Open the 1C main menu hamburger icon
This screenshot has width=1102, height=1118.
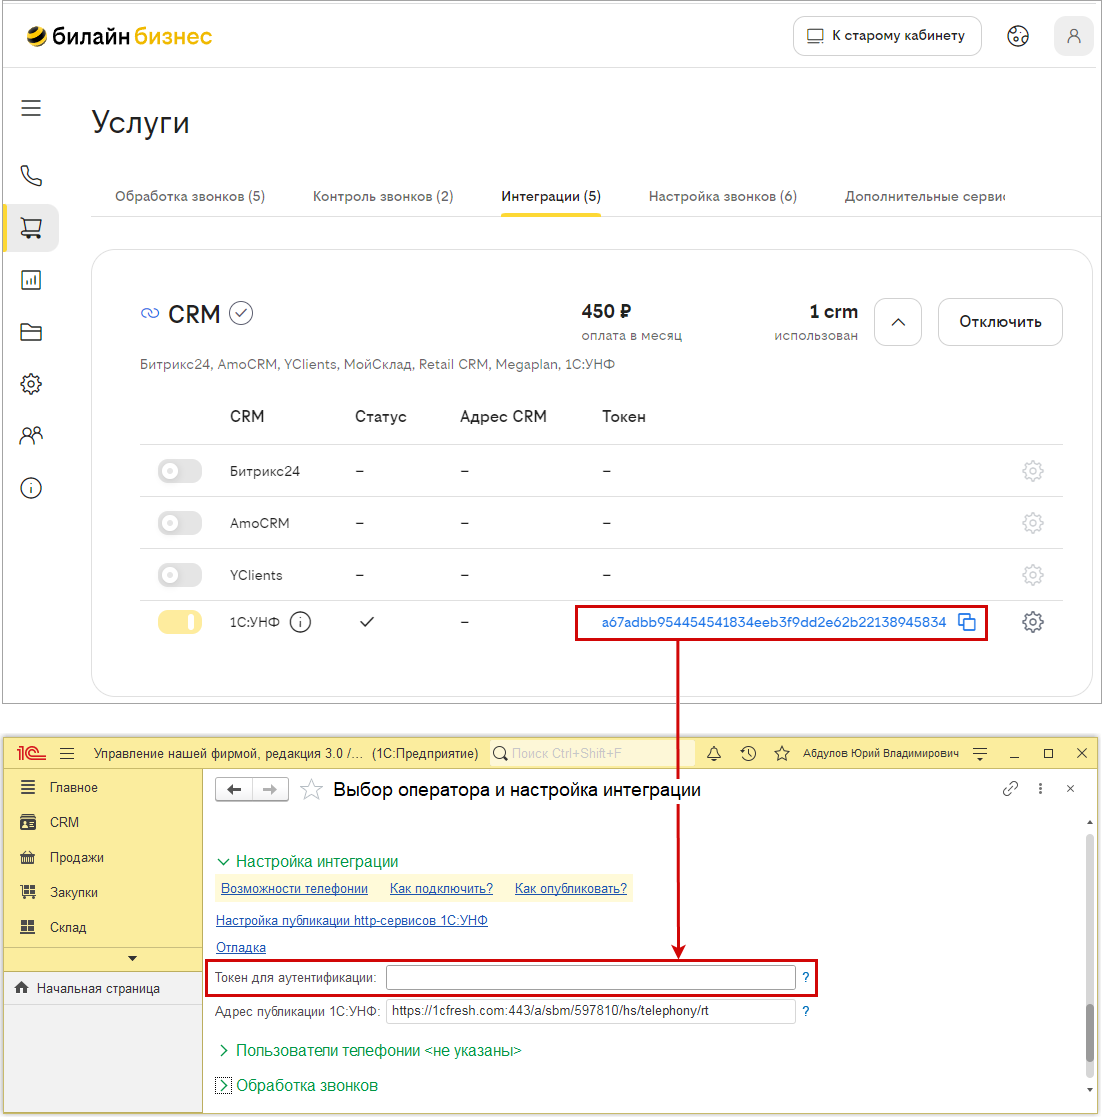tap(67, 753)
